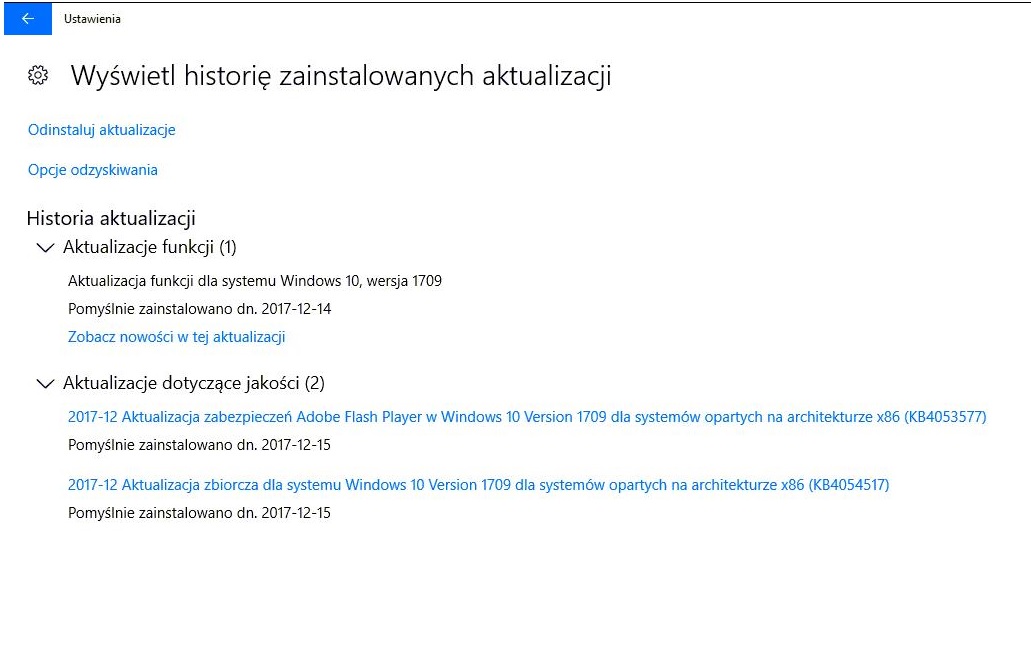Click the install date under the KB4054517 update

coord(199,512)
